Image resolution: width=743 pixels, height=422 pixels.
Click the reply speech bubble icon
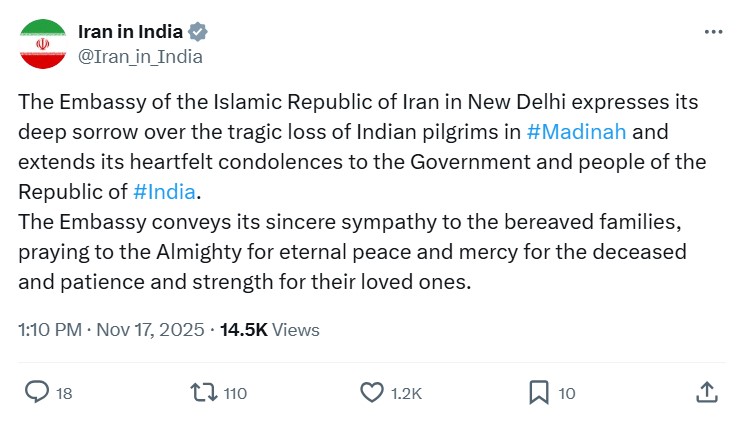[x=35, y=392]
